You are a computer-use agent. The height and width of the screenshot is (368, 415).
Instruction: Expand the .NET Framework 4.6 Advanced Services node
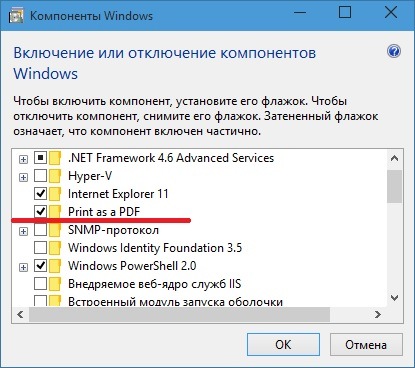coord(23,159)
